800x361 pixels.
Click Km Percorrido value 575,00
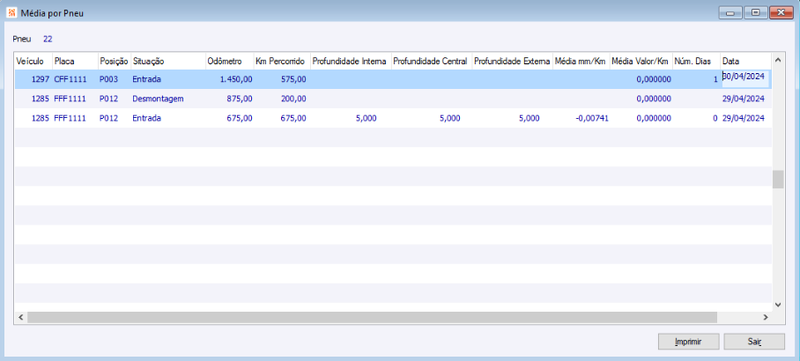[282, 80]
